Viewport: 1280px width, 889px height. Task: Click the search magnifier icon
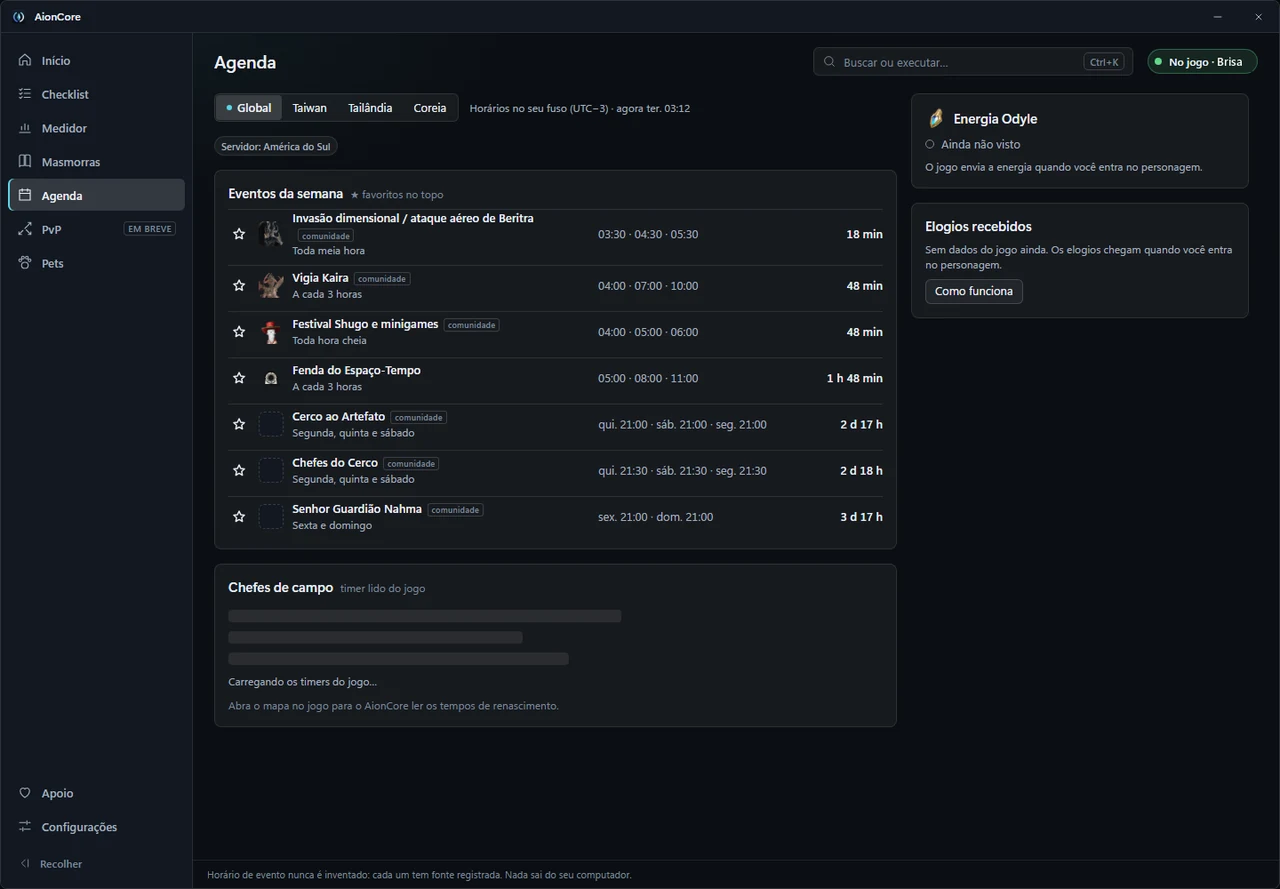(x=829, y=62)
